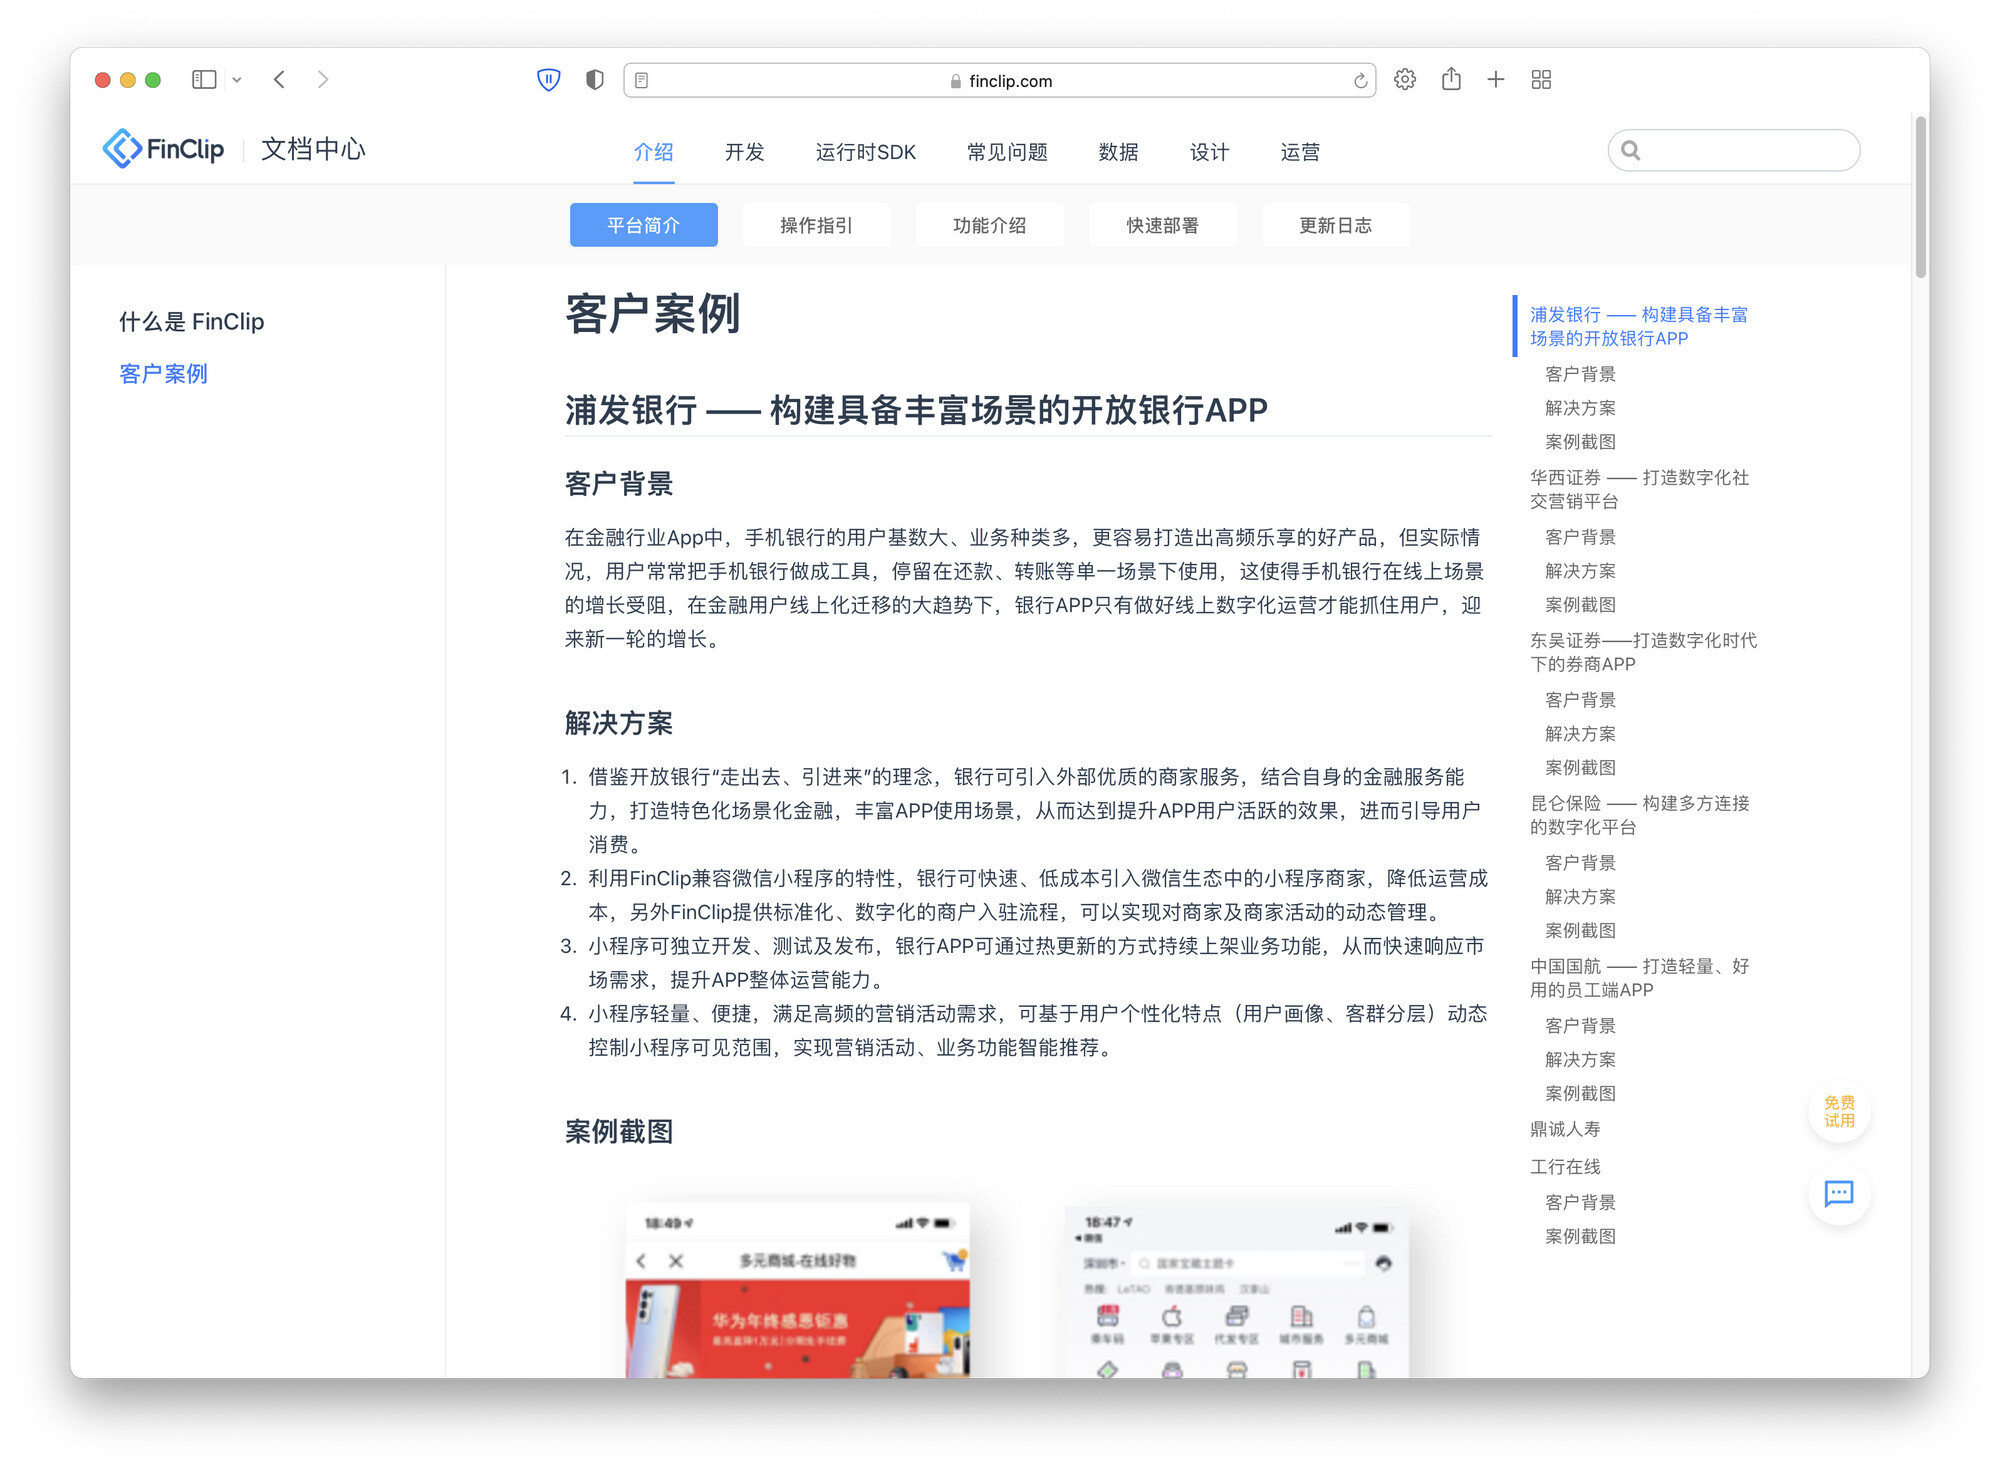Select the 开发 nav tab
The height and width of the screenshot is (1471, 2000).
pos(745,152)
